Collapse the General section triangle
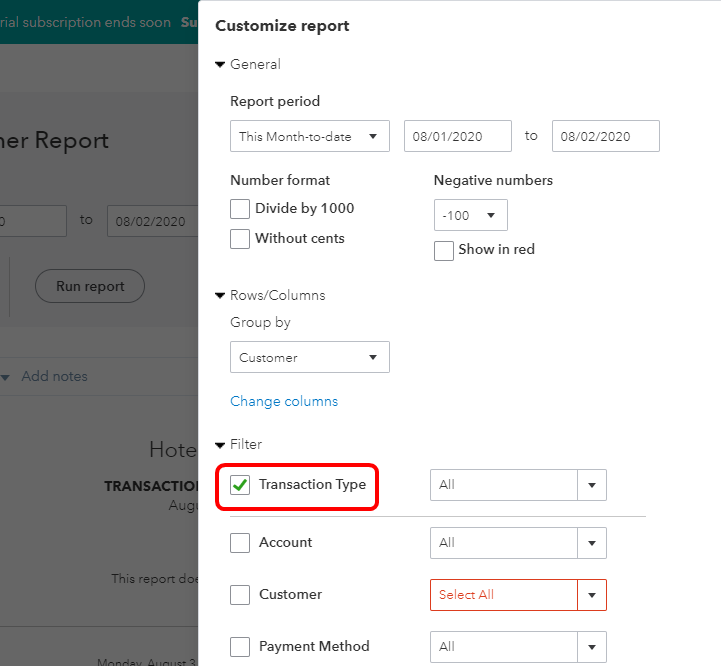Screen dimensions: 721x666 coord(220,65)
